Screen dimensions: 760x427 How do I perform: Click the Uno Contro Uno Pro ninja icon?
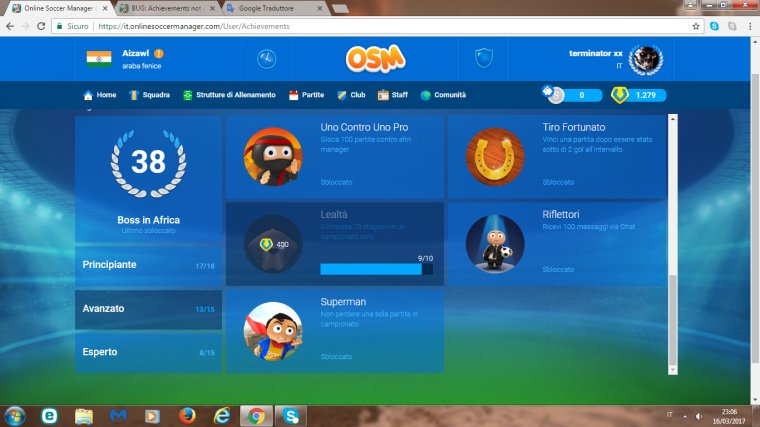[x=273, y=157]
